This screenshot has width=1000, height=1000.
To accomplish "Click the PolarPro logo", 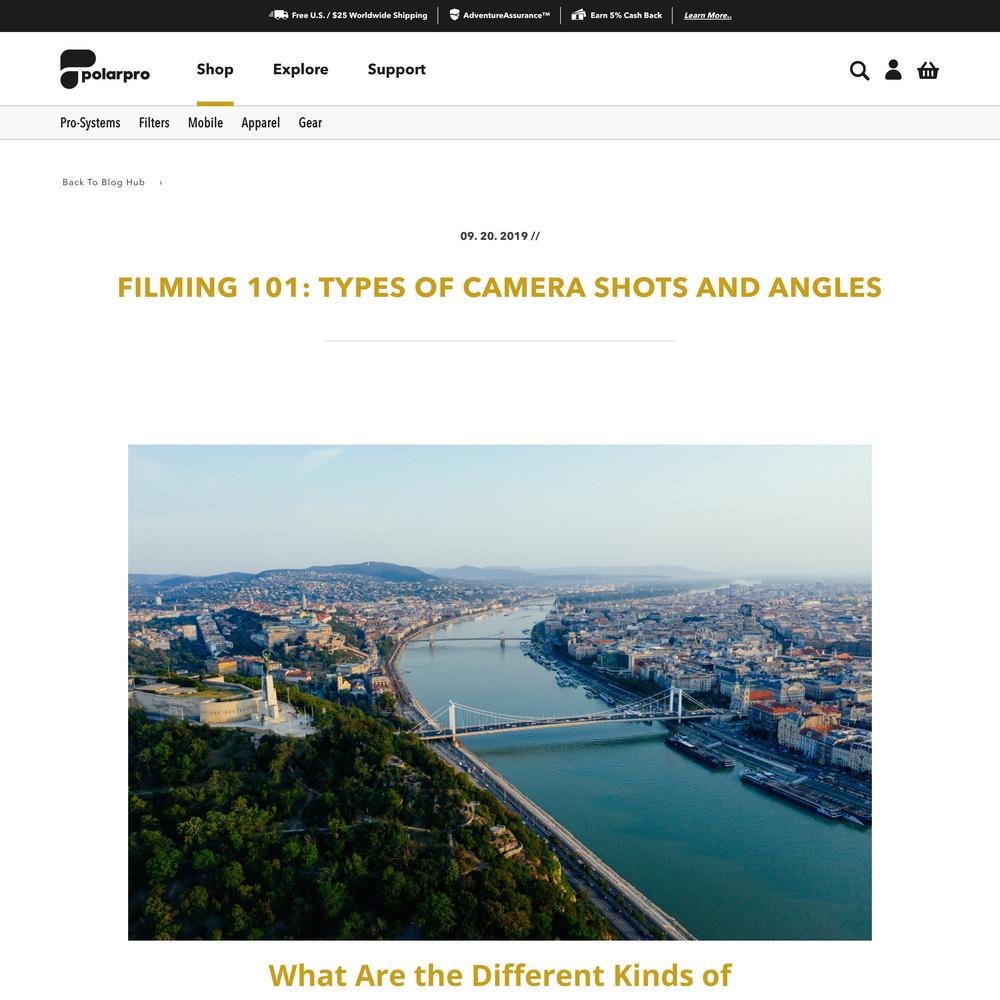I will [x=105, y=69].
